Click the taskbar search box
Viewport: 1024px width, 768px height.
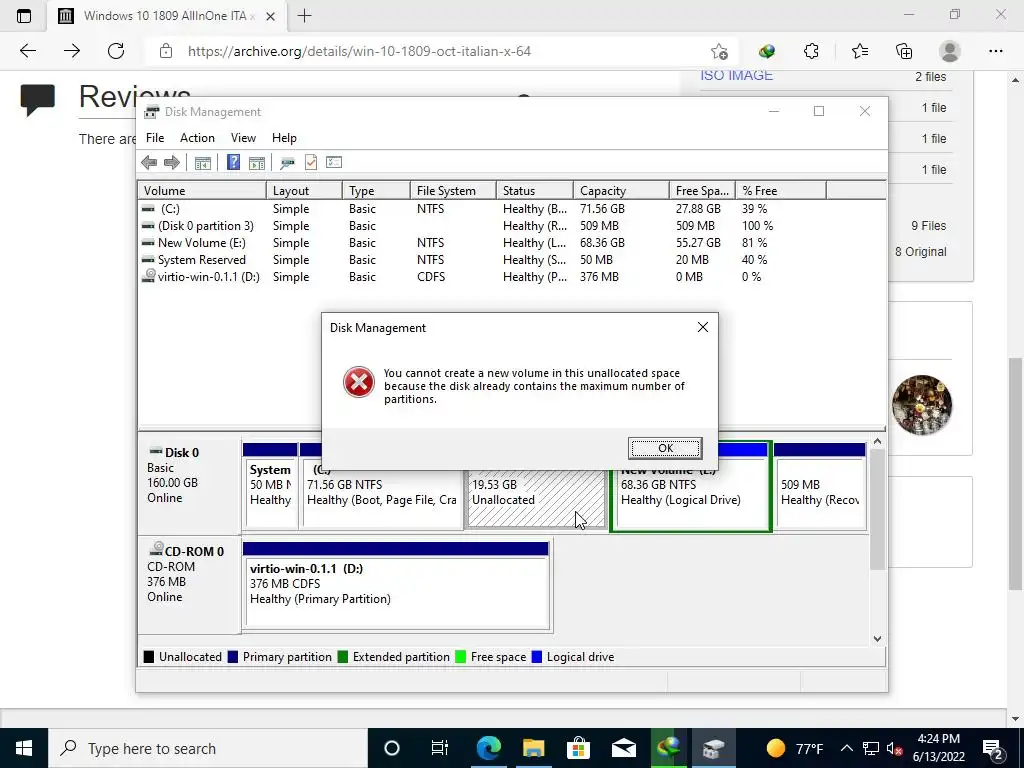tap(208, 748)
